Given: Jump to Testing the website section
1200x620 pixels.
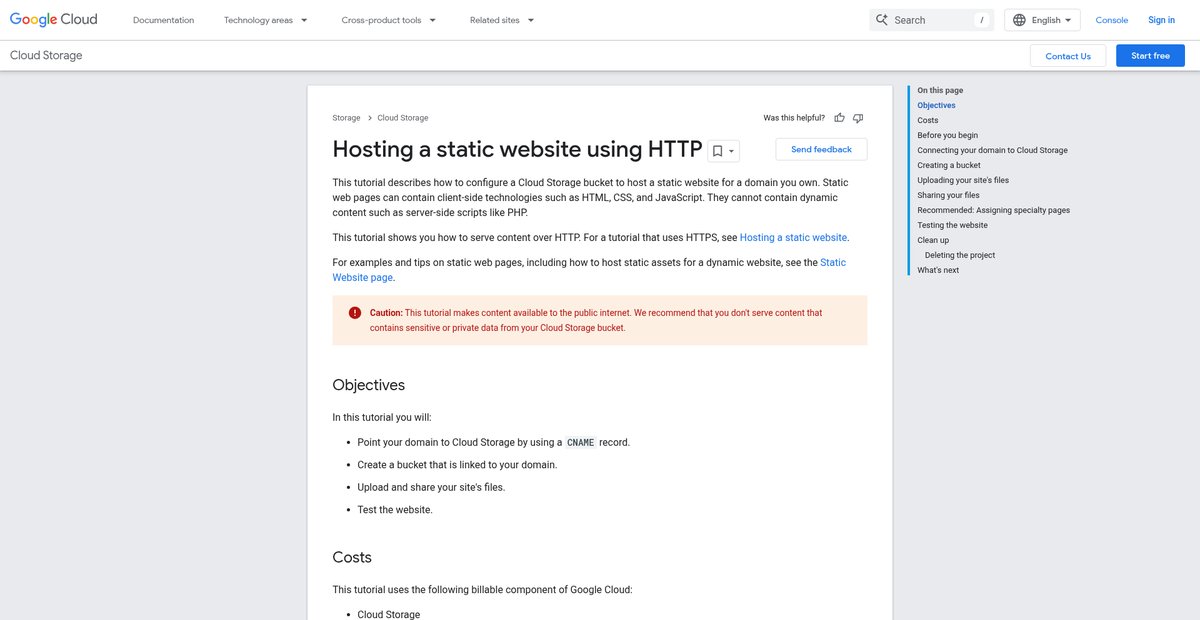Looking at the screenshot, I should click(x=952, y=225).
